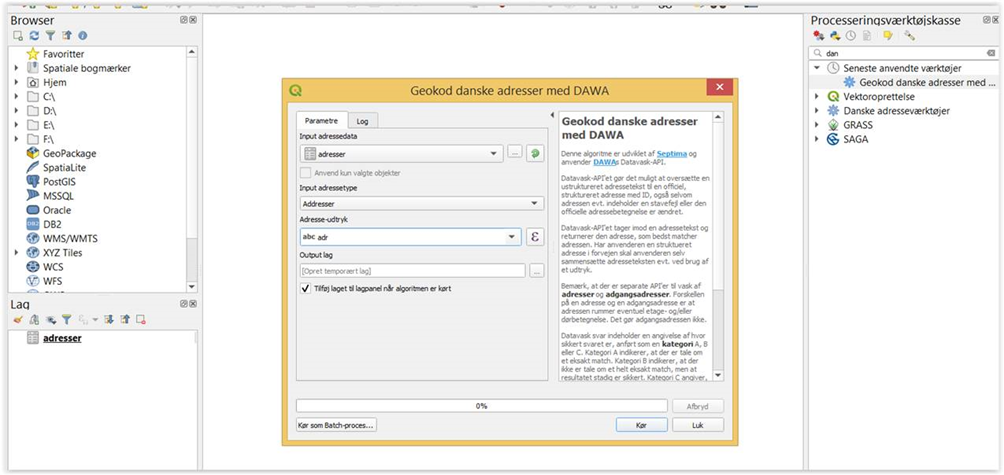Expand SAGA group in toolbox
This screenshot has width=1004, height=475.
click(817, 139)
